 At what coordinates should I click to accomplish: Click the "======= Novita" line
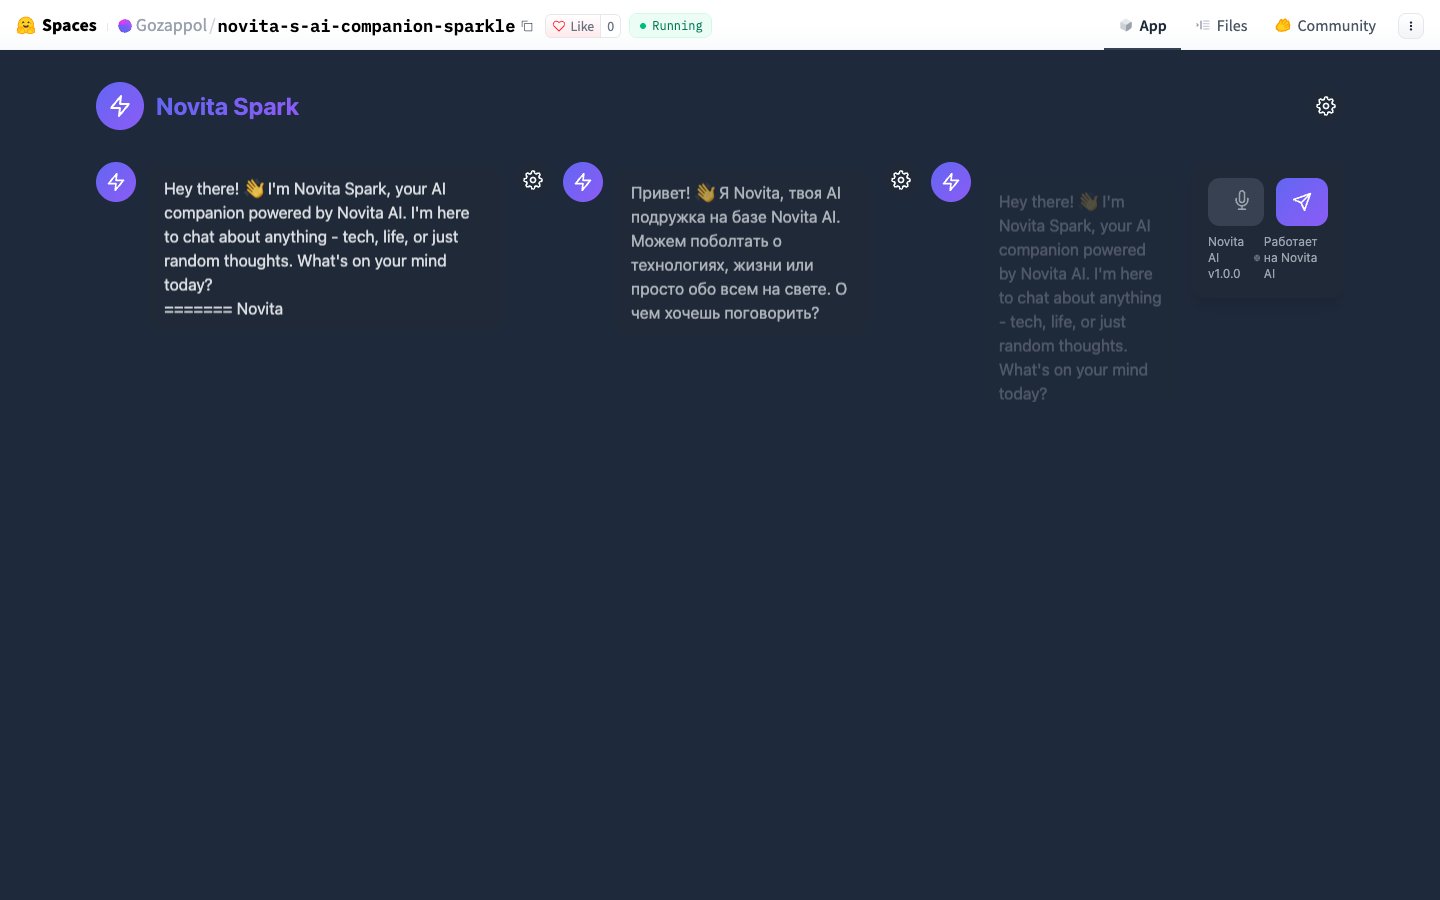[x=223, y=309]
